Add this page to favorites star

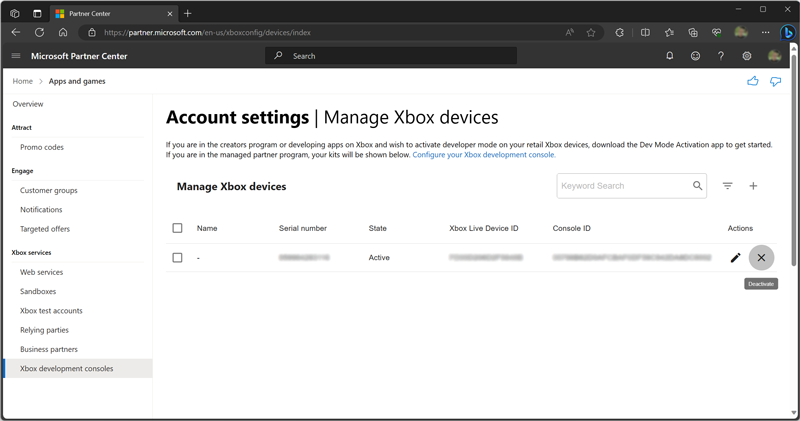[591, 32]
